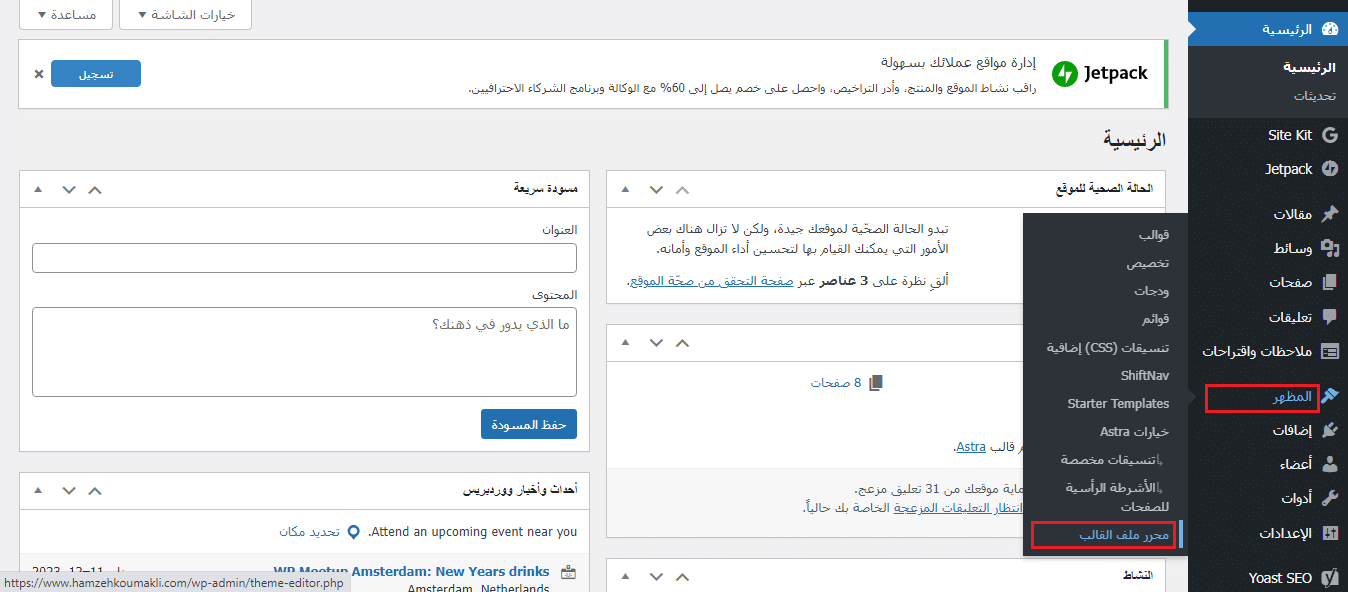Click the media icon next to وسائط

tap(1329, 248)
